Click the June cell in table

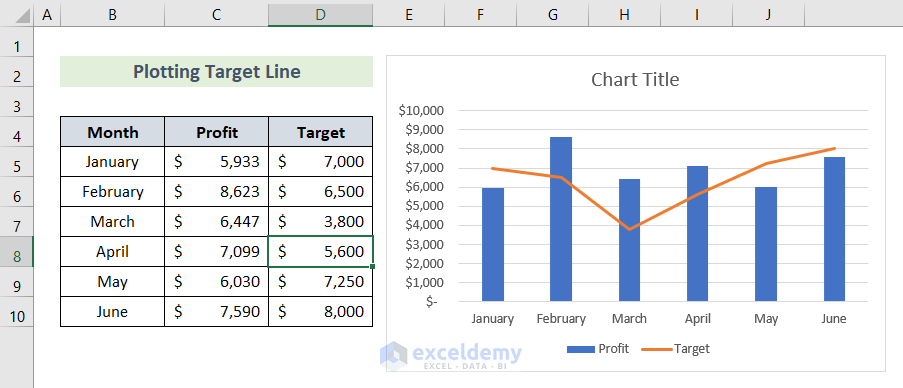tap(112, 311)
